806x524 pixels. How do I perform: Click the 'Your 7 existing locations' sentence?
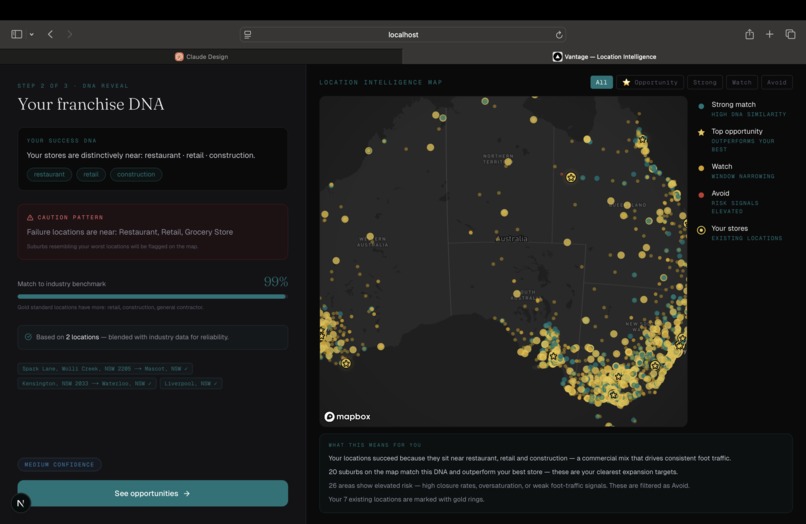pyautogui.click(x=406, y=499)
